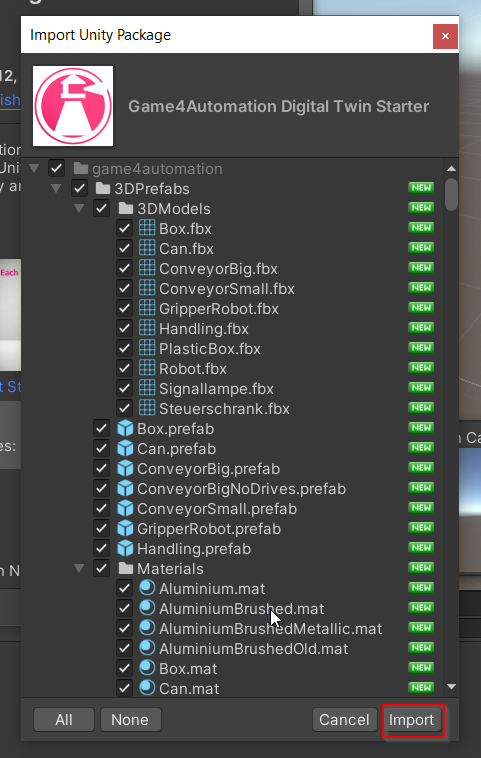Click the ConveyorSmall.fbx mesh icon
The image size is (481, 758).
point(147,289)
